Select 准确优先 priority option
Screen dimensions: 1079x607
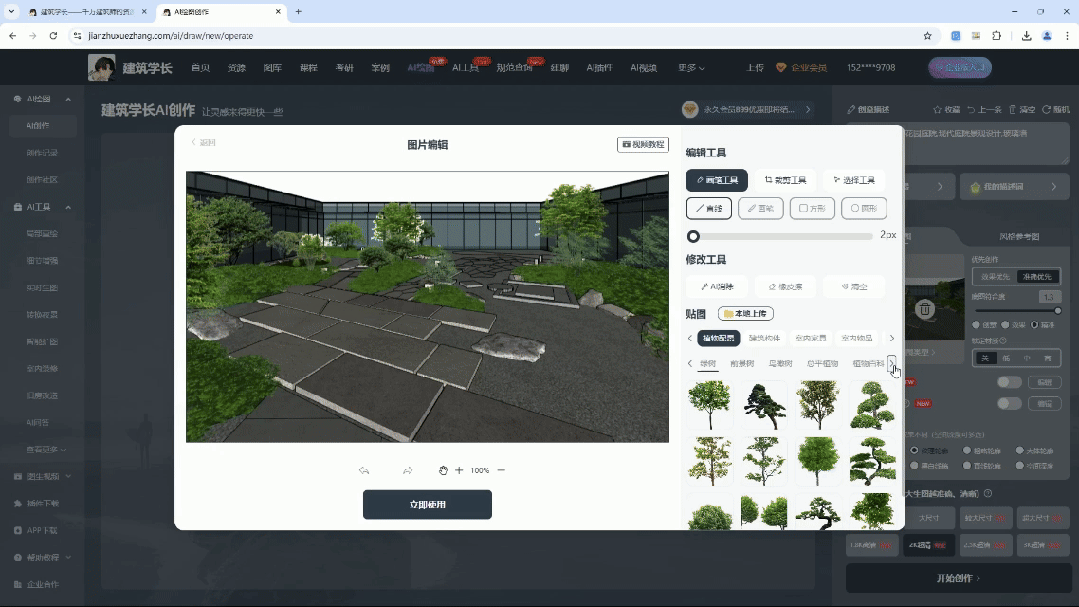point(1037,277)
